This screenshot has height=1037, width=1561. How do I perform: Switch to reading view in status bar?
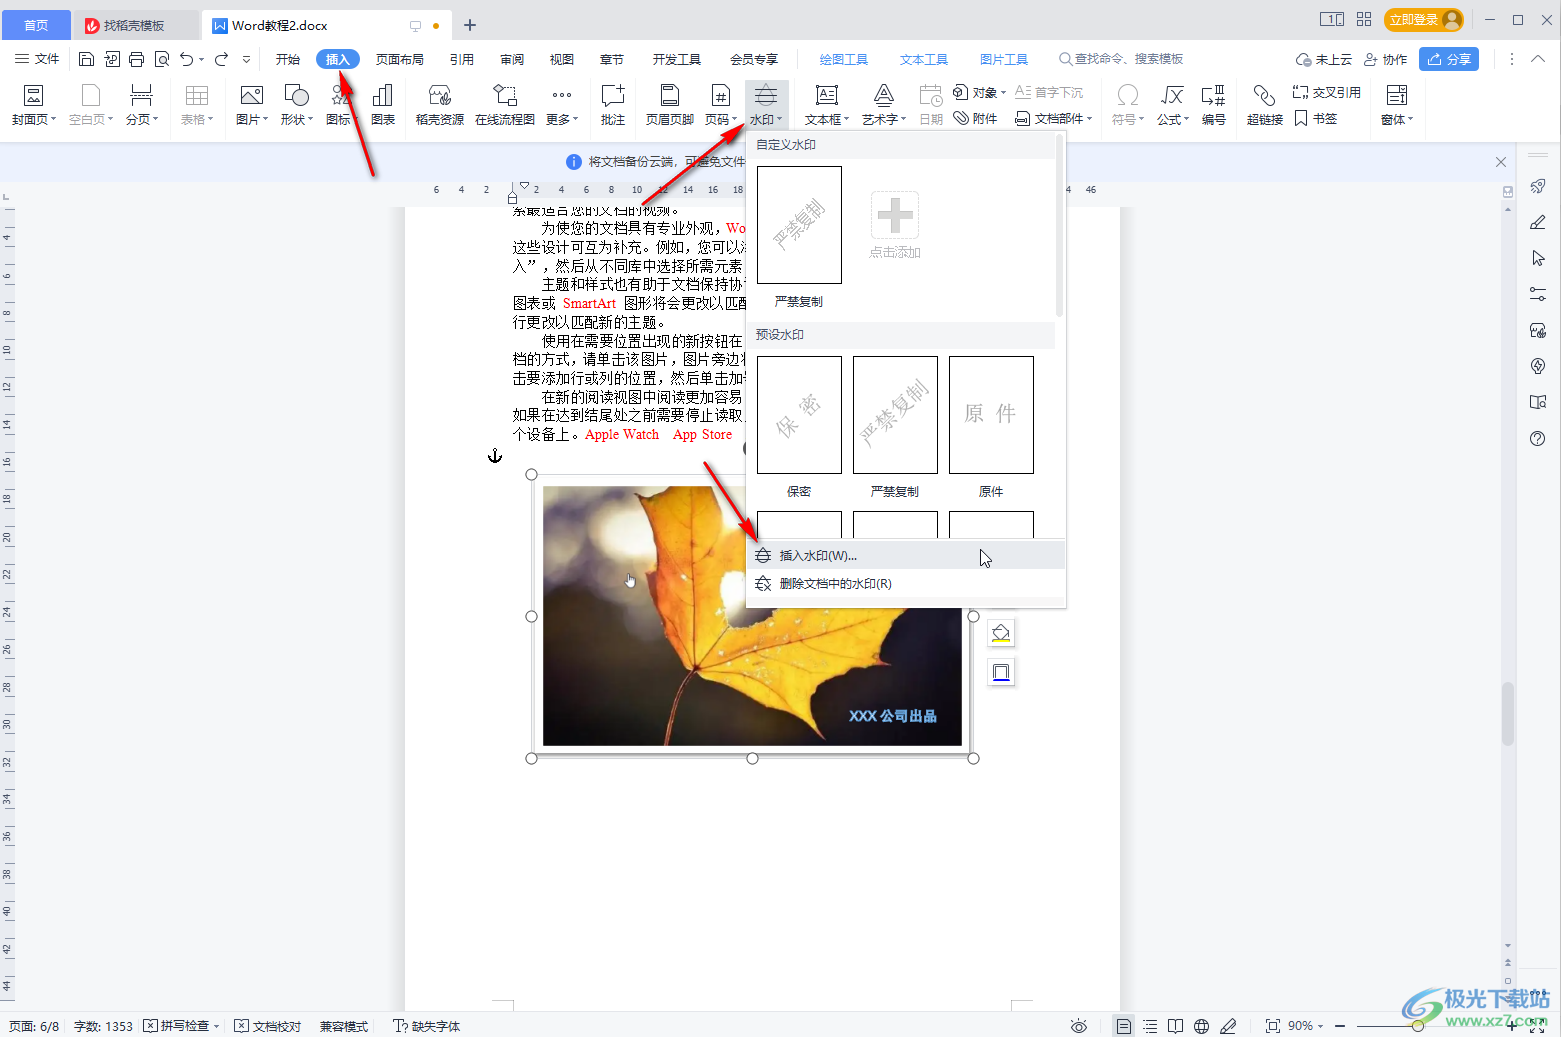tap(1176, 1026)
